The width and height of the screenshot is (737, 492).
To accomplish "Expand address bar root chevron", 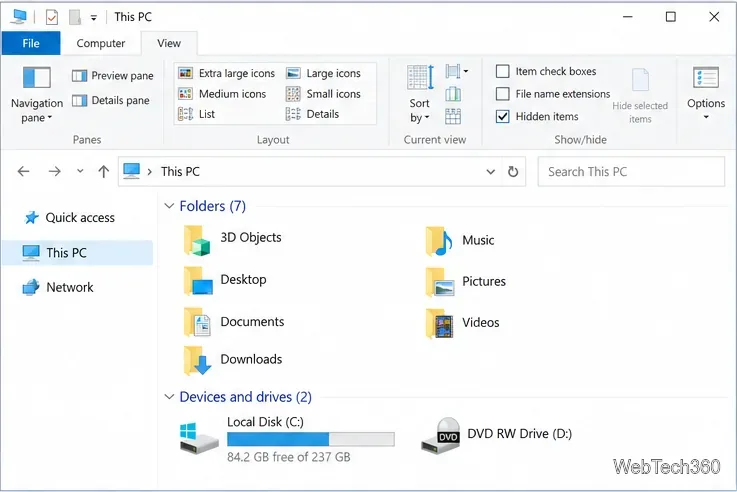I will click(x=149, y=172).
